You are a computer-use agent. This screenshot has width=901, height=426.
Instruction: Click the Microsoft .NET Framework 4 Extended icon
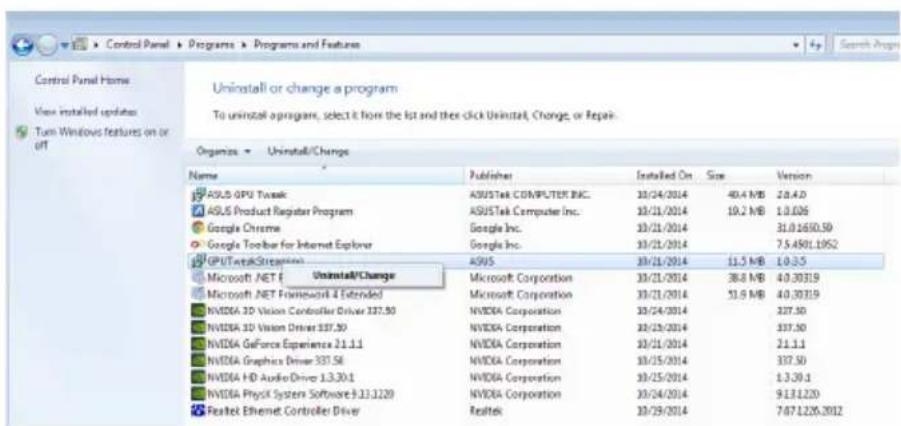click(197, 294)
